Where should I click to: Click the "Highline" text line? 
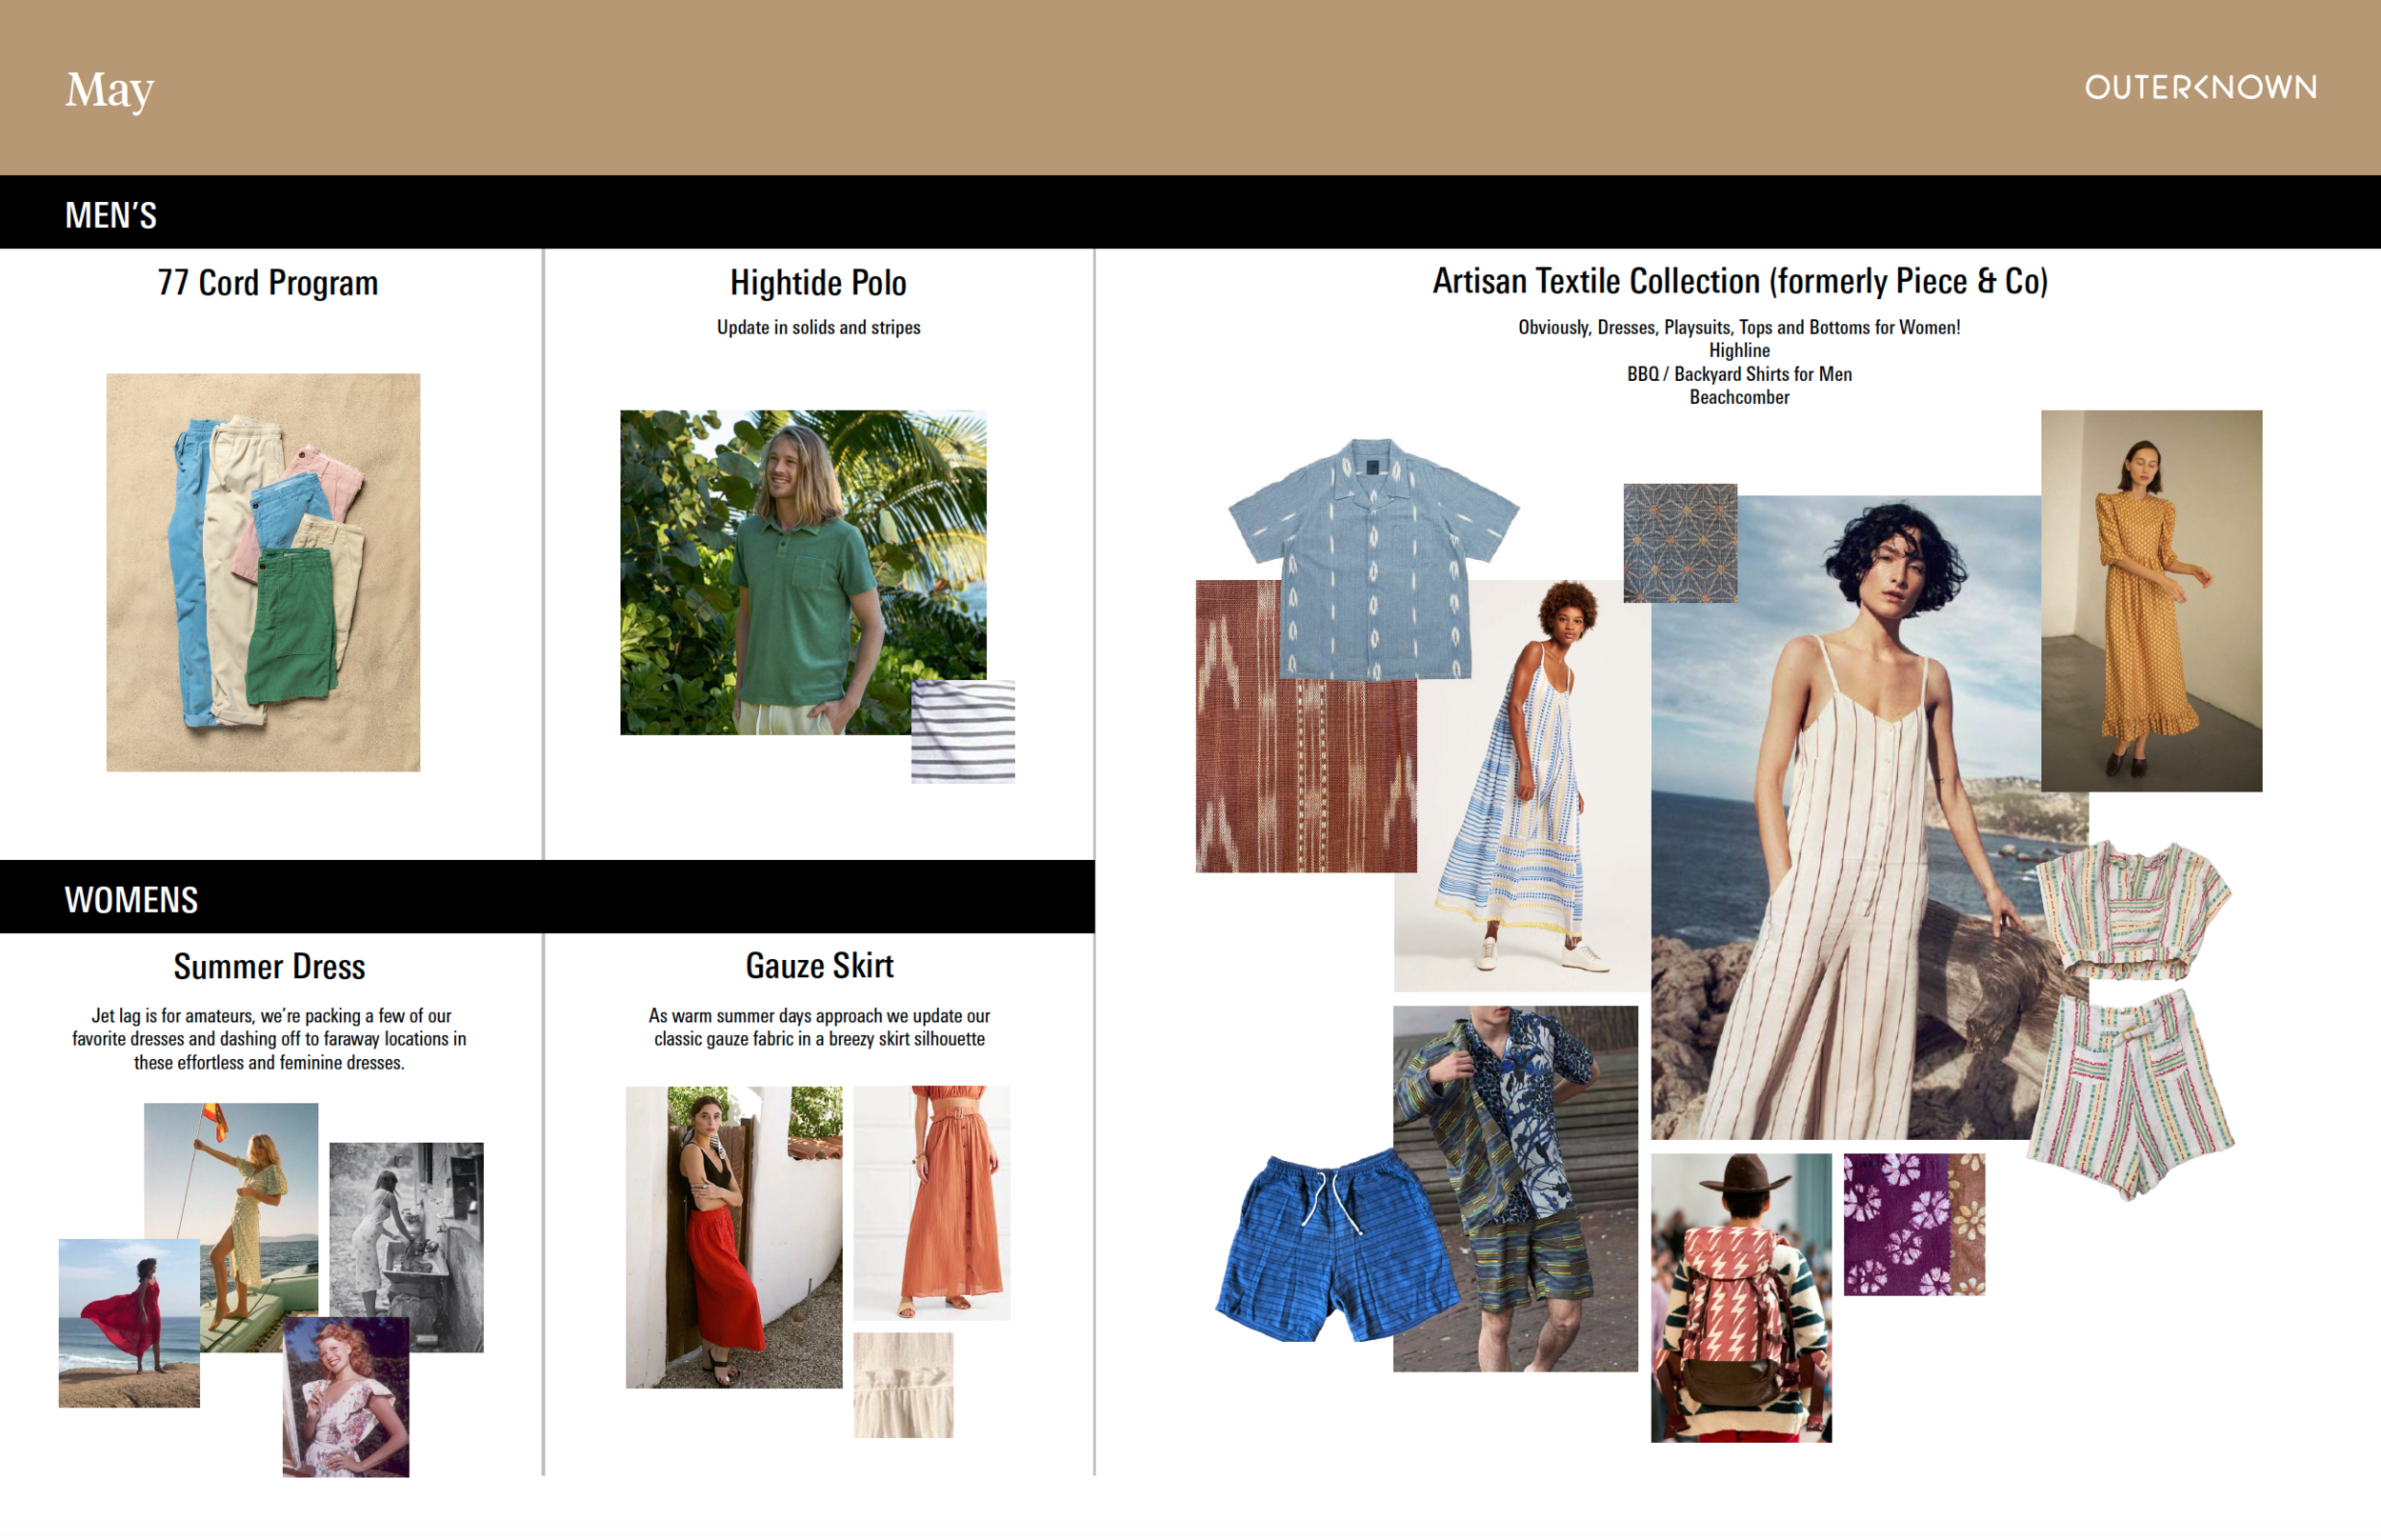click(1739, 351)
